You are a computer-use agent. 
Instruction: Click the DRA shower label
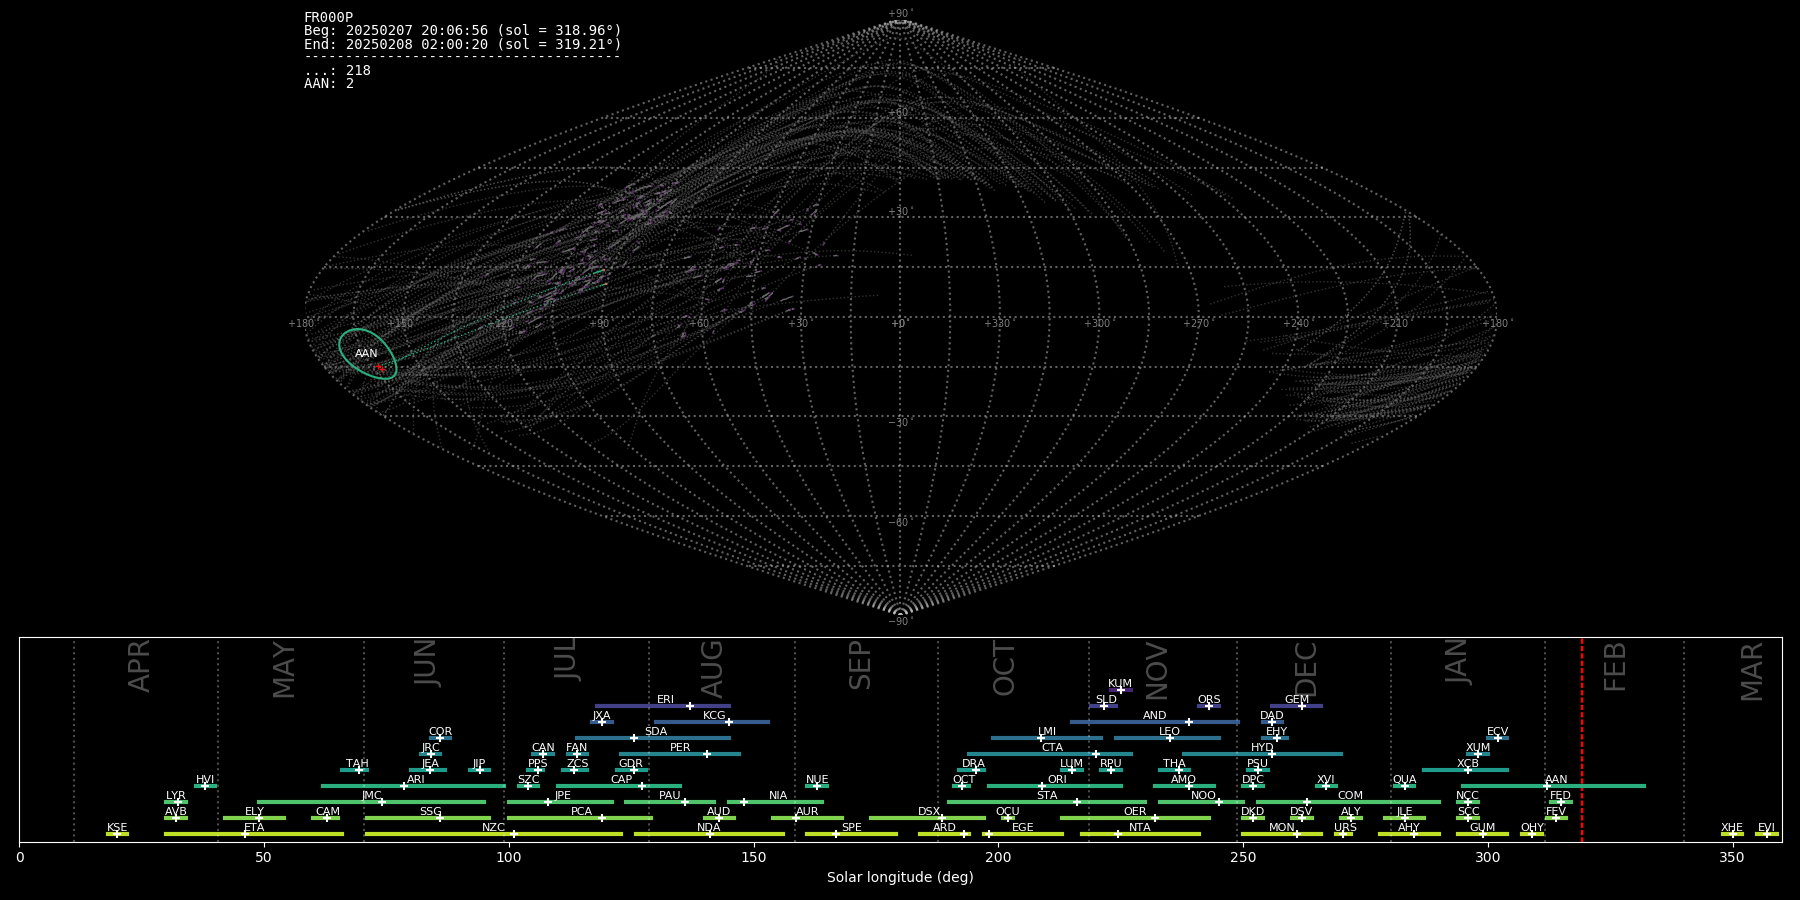pos(973,763)
